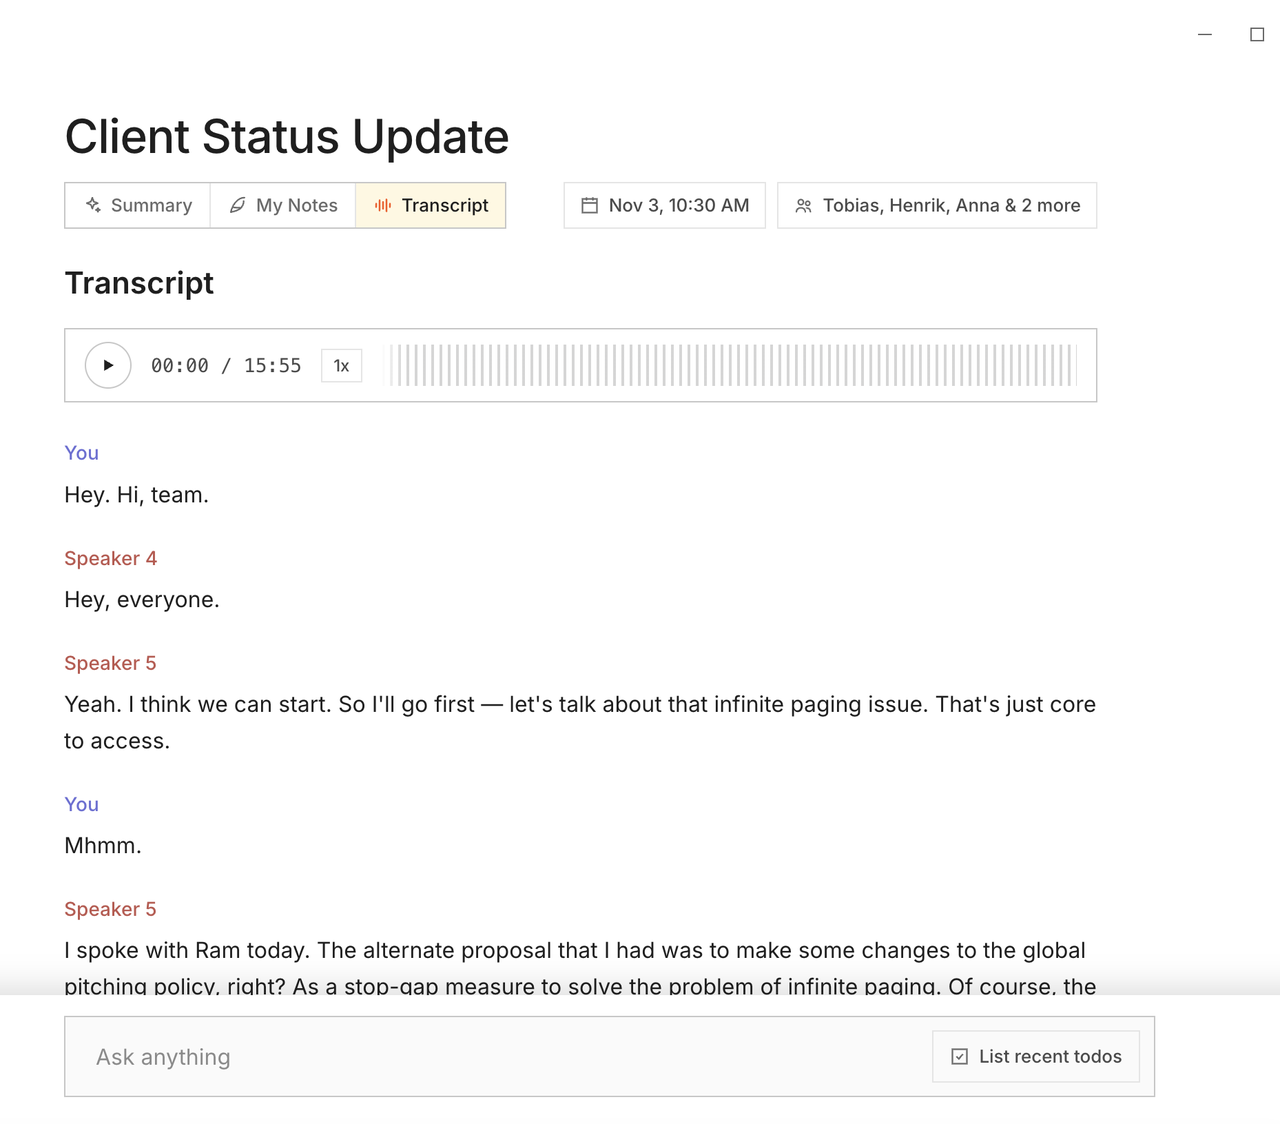Click the 'I spoke with Ram today' paragraph

click(580, 967)
